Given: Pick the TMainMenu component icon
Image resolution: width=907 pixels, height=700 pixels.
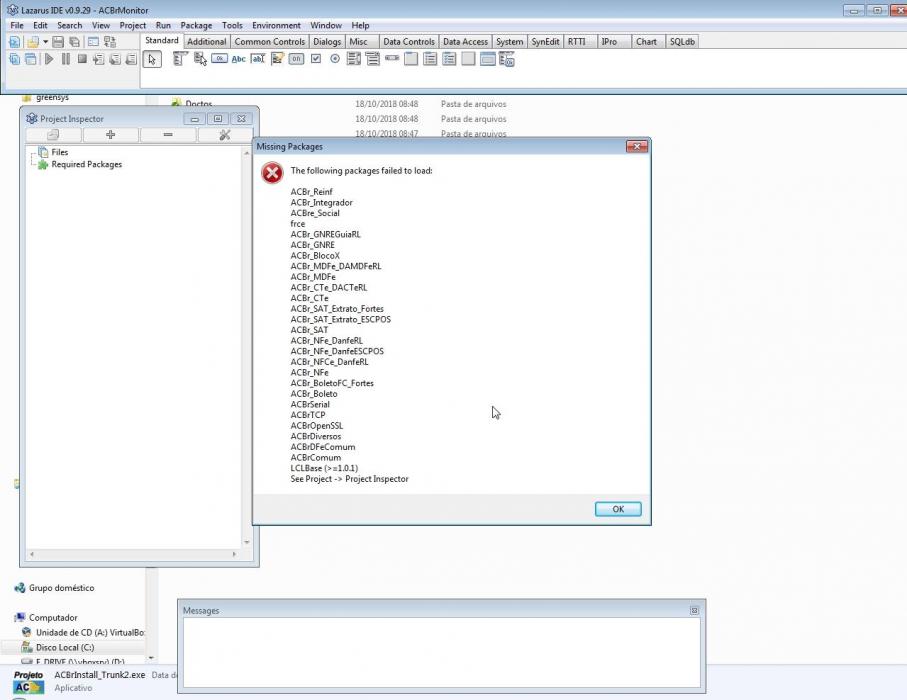Looking at the screenshot, I should coord(180,59).
